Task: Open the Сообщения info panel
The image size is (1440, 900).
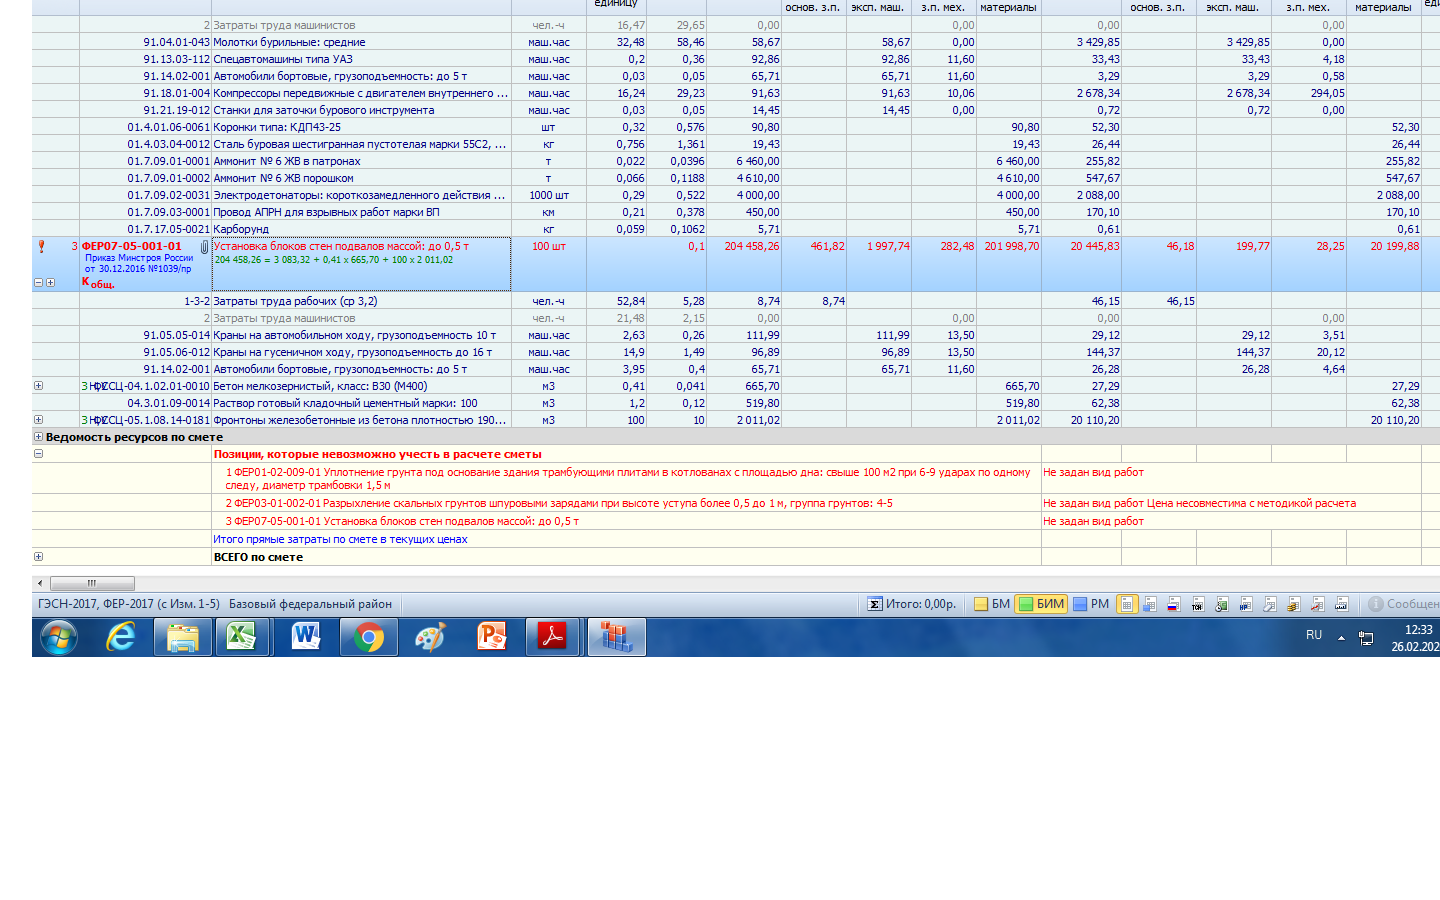Action: click(x=1403, y=604)
